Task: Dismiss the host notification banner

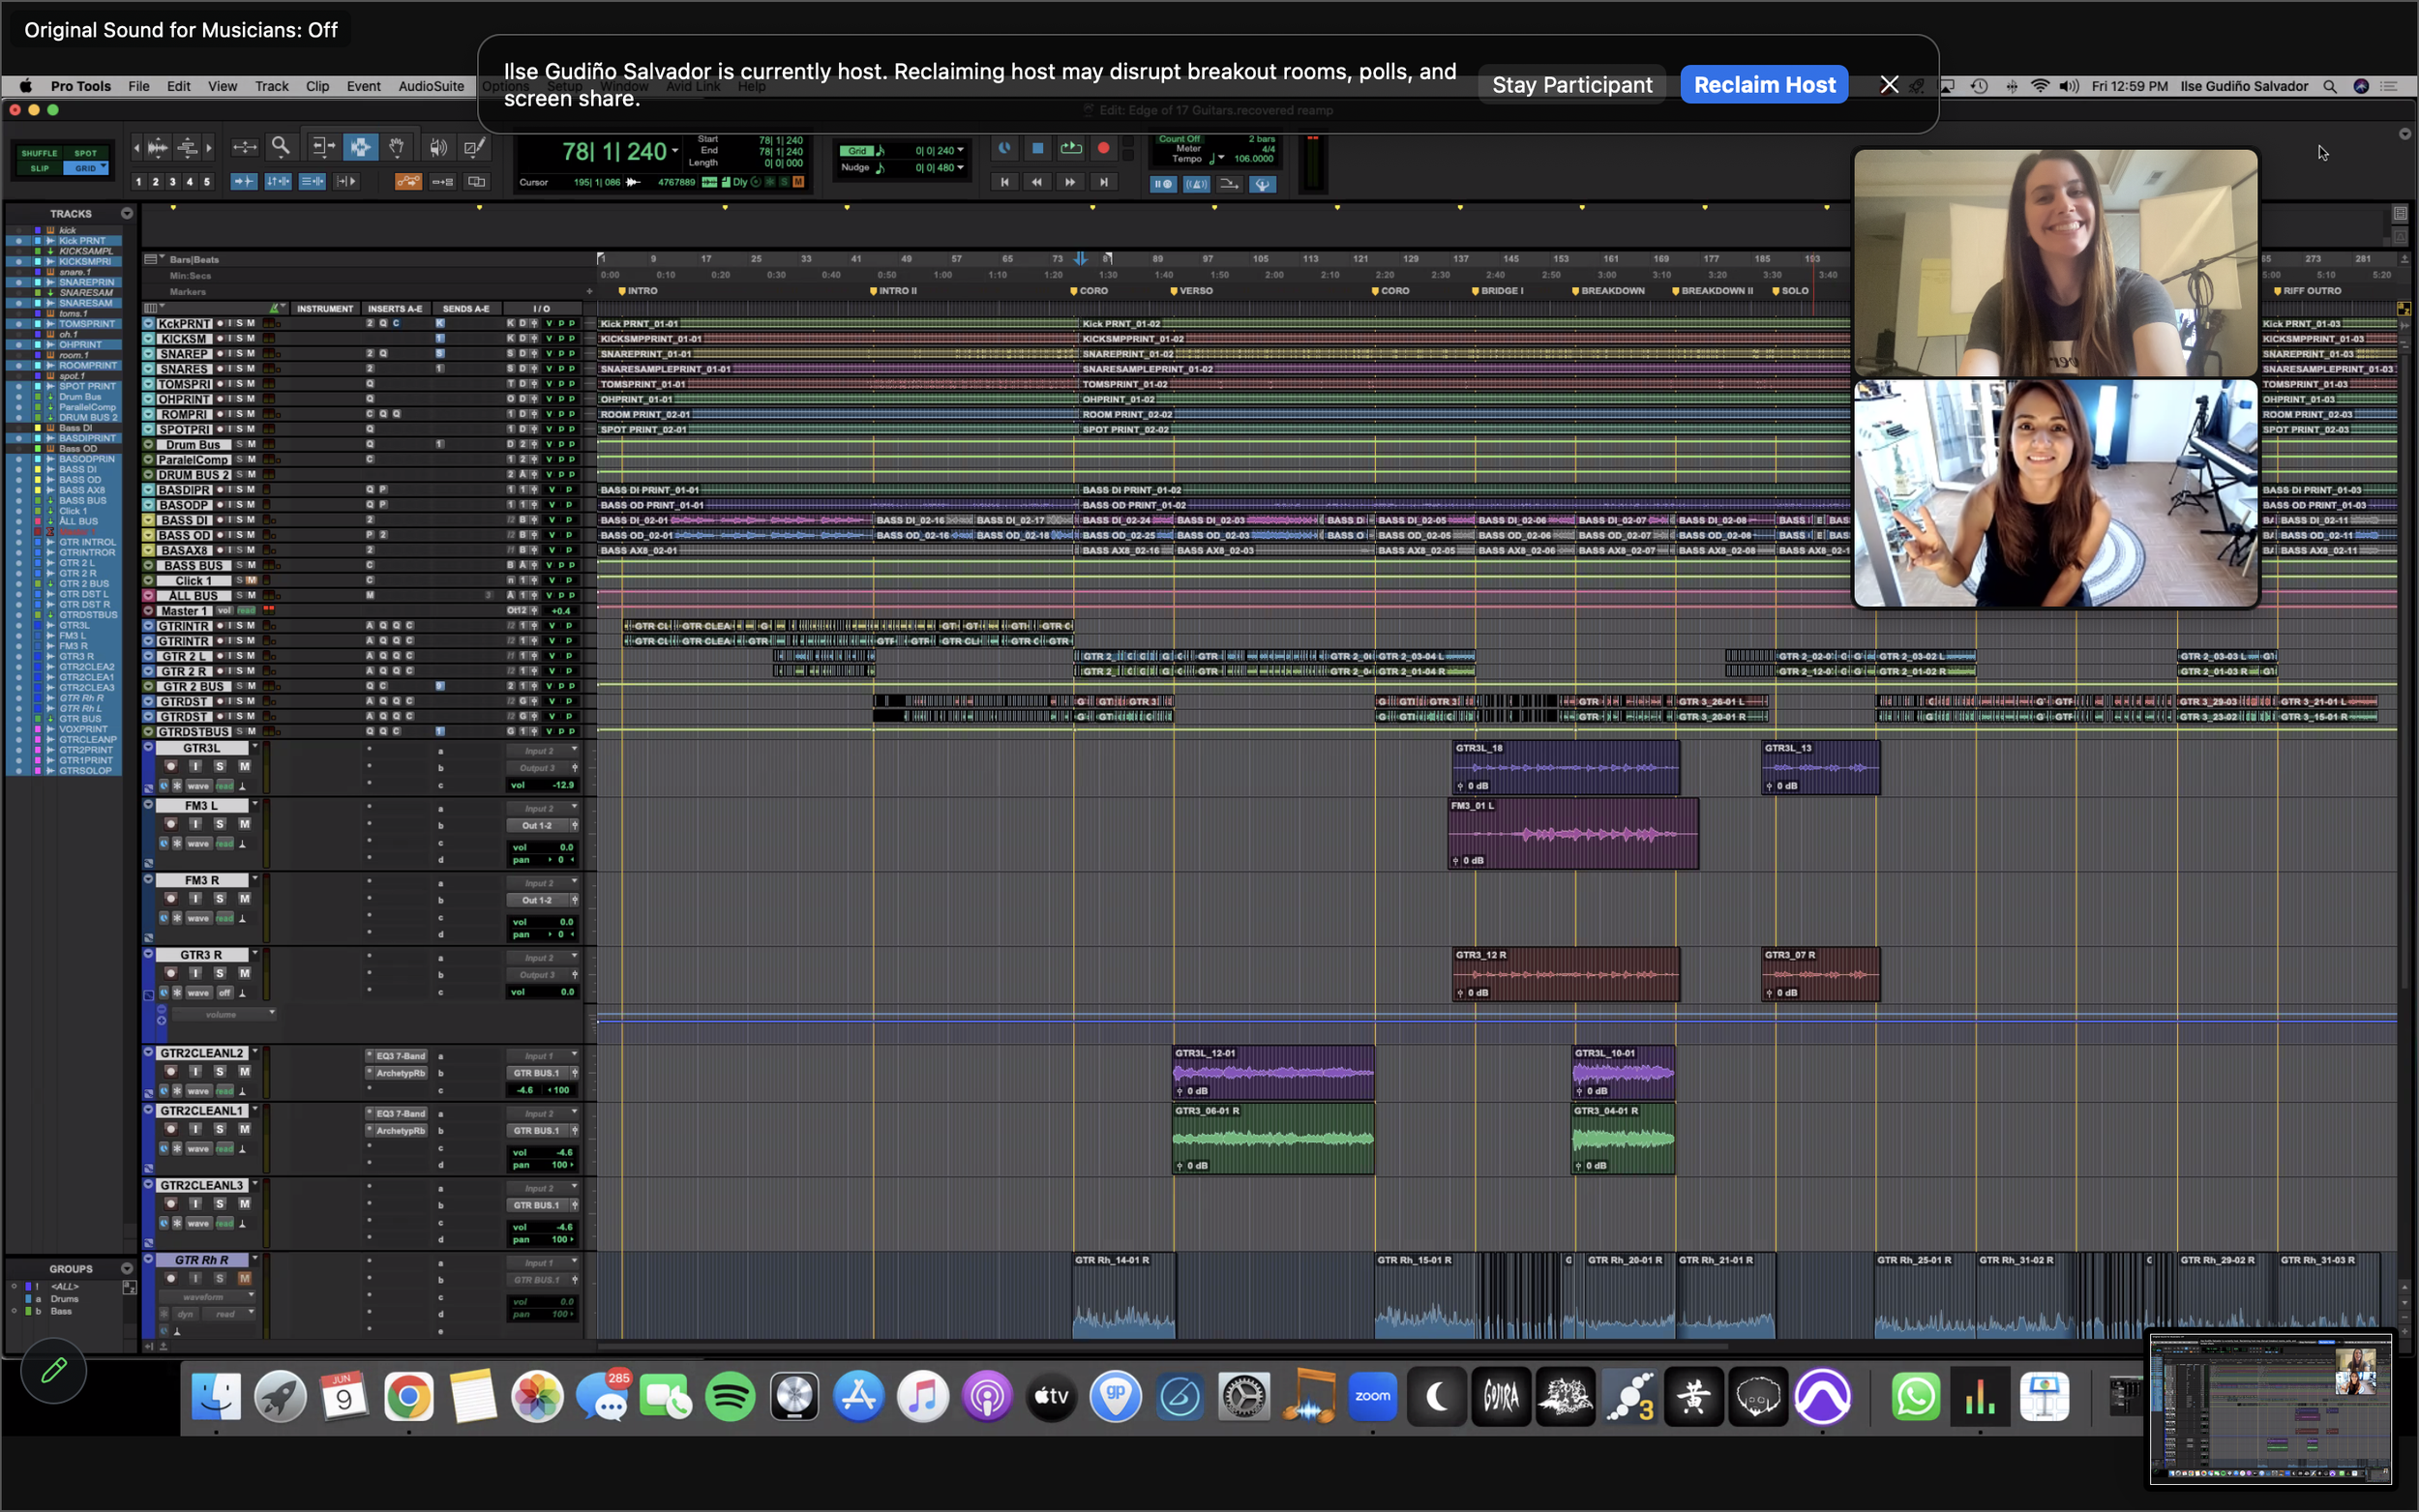Action: coord(1889,85)
